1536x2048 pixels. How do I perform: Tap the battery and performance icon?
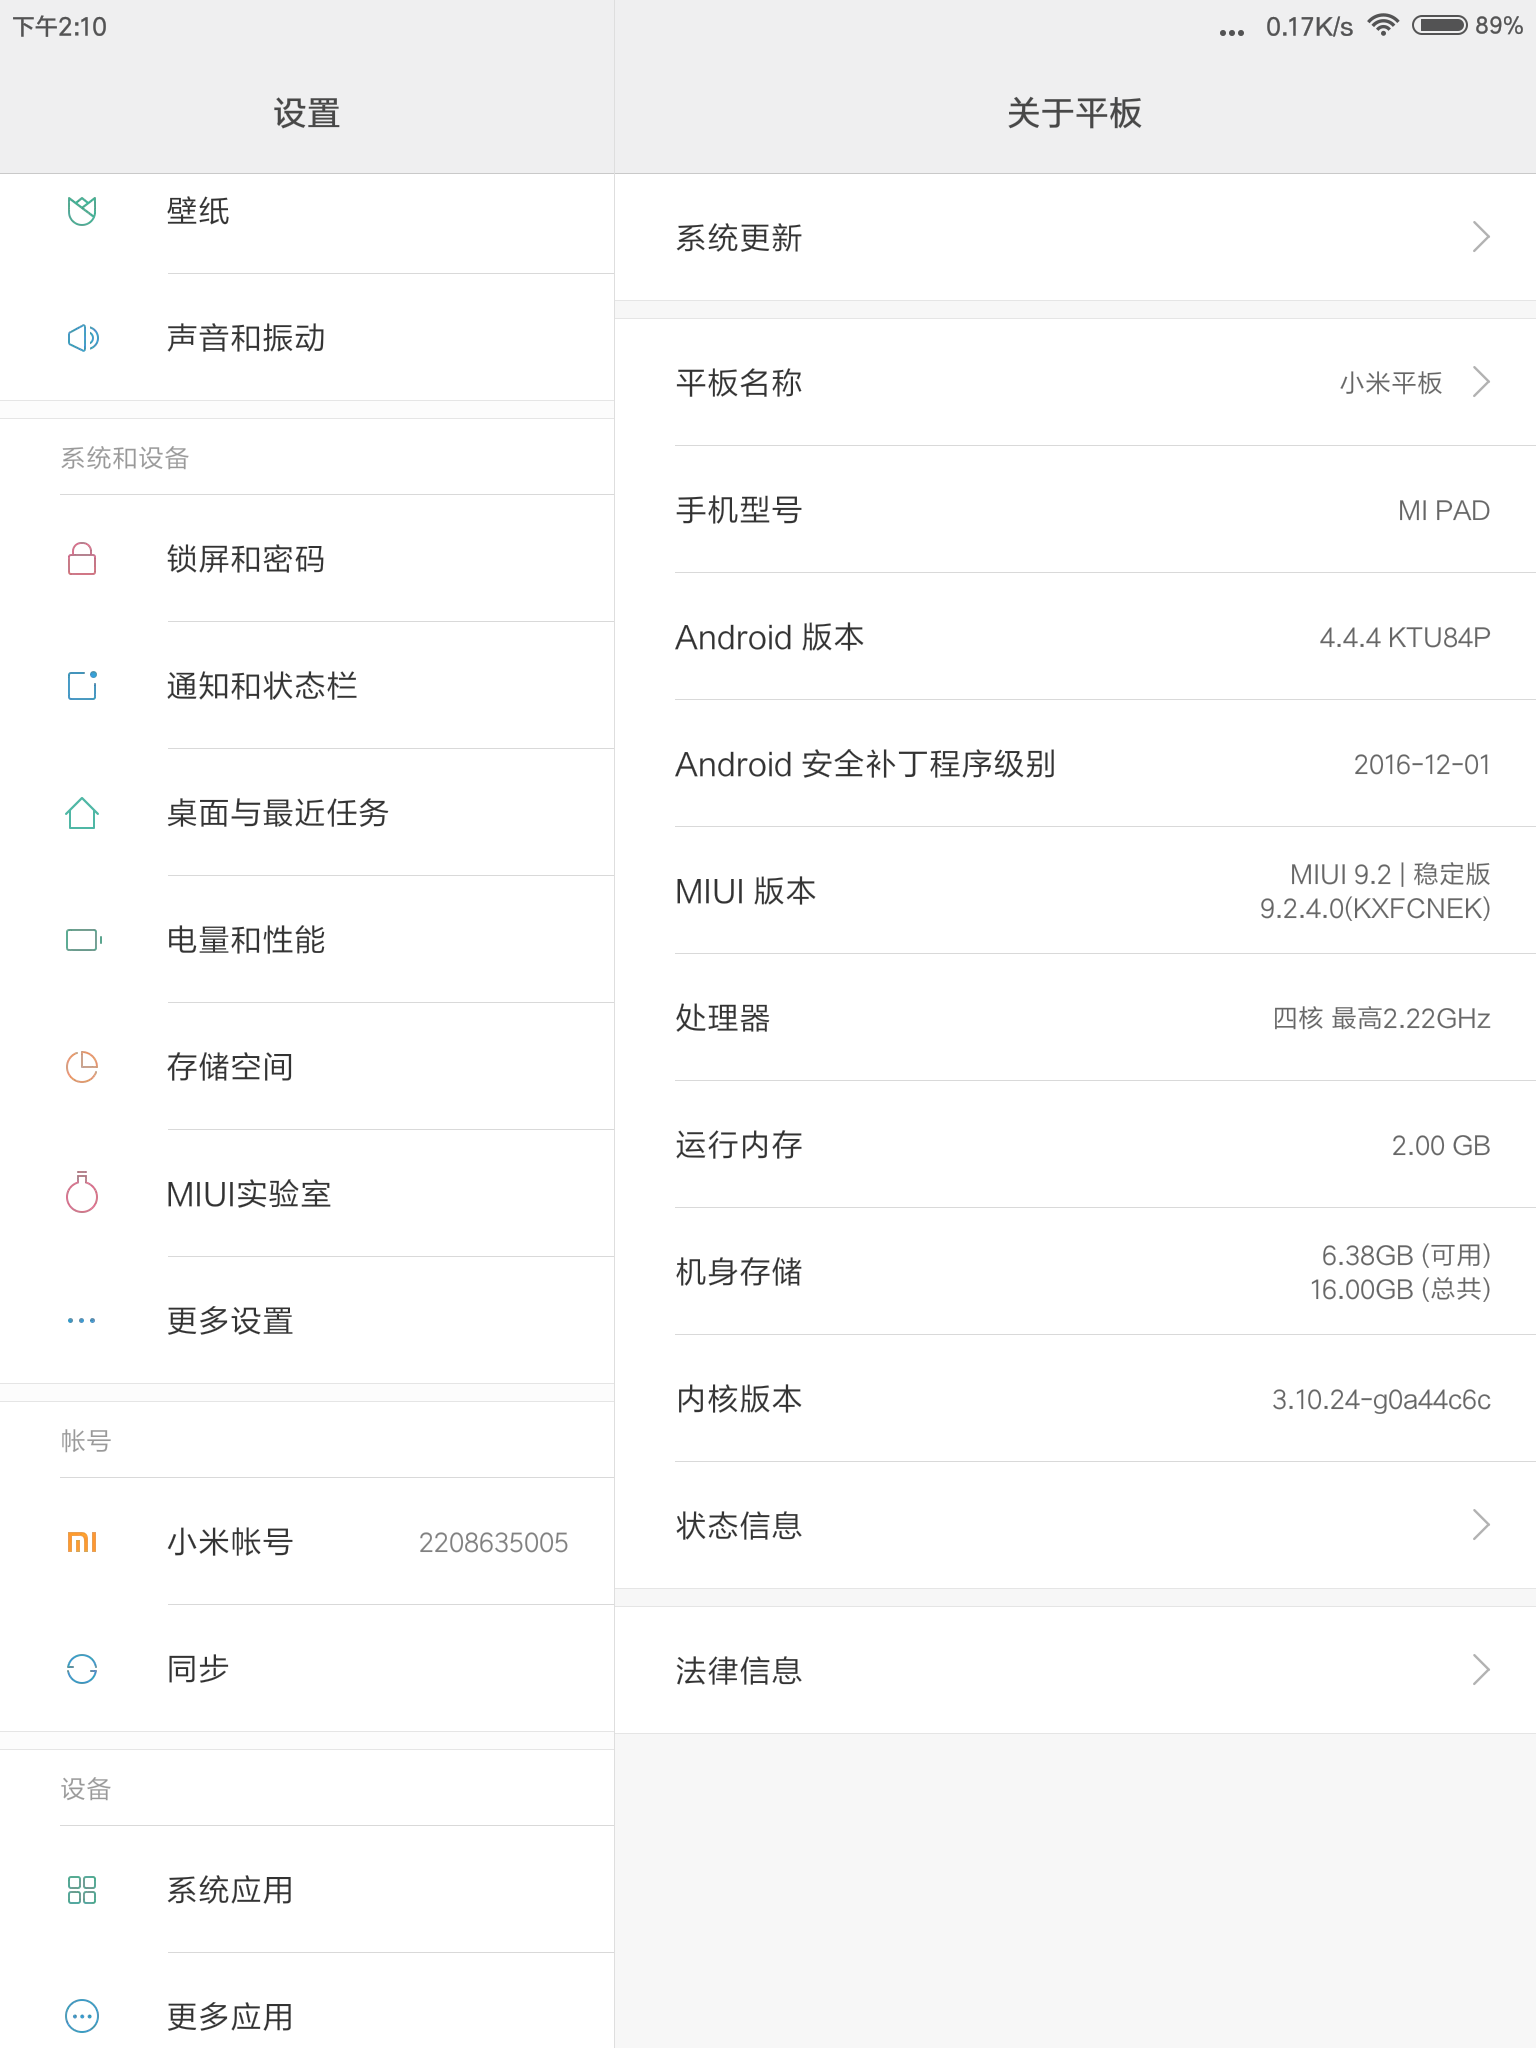click(x=84, y=940)
